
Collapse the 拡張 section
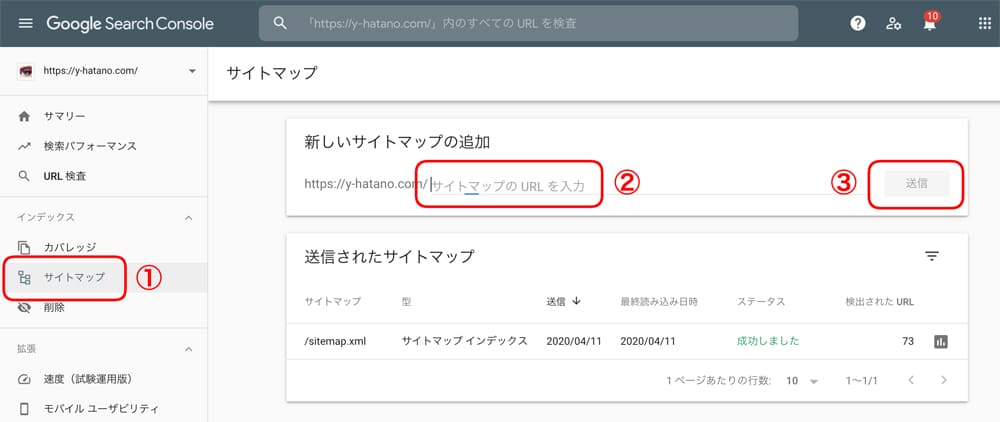188,349
